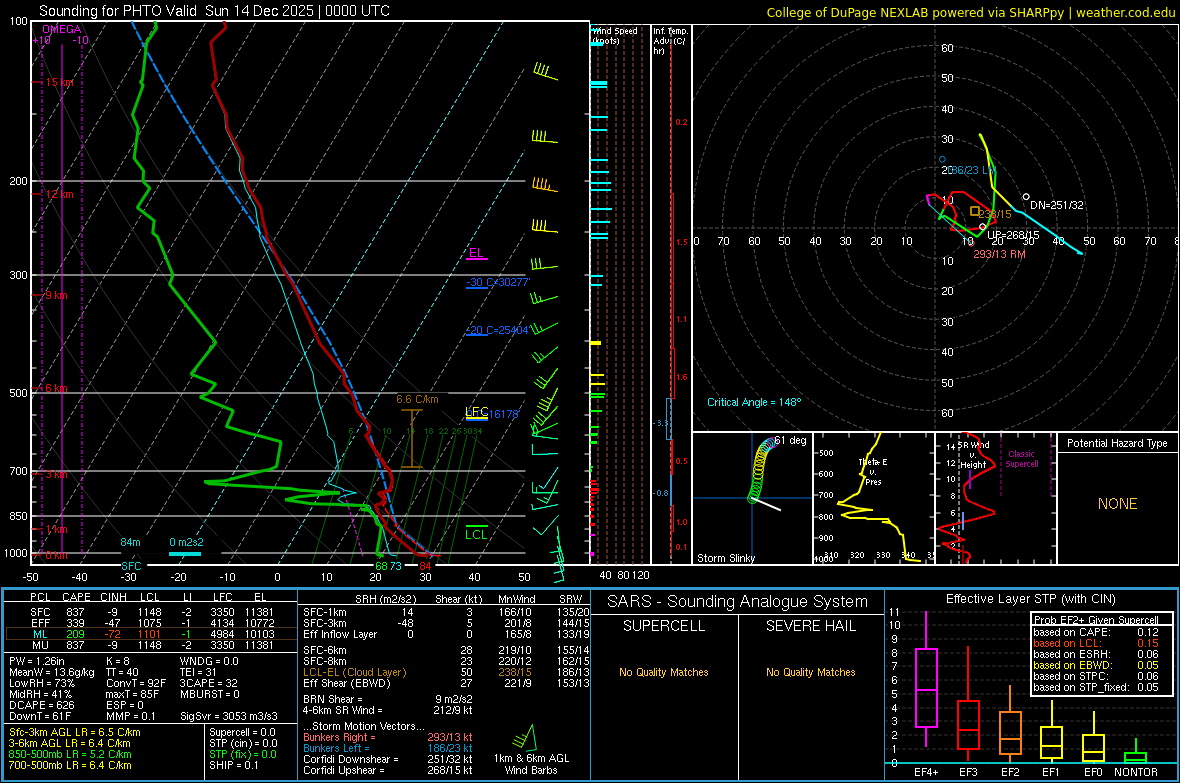Click the Bunkers Left = 186/23 kt line
Viewport: 1180px width, 783px height.
[388, 748]
